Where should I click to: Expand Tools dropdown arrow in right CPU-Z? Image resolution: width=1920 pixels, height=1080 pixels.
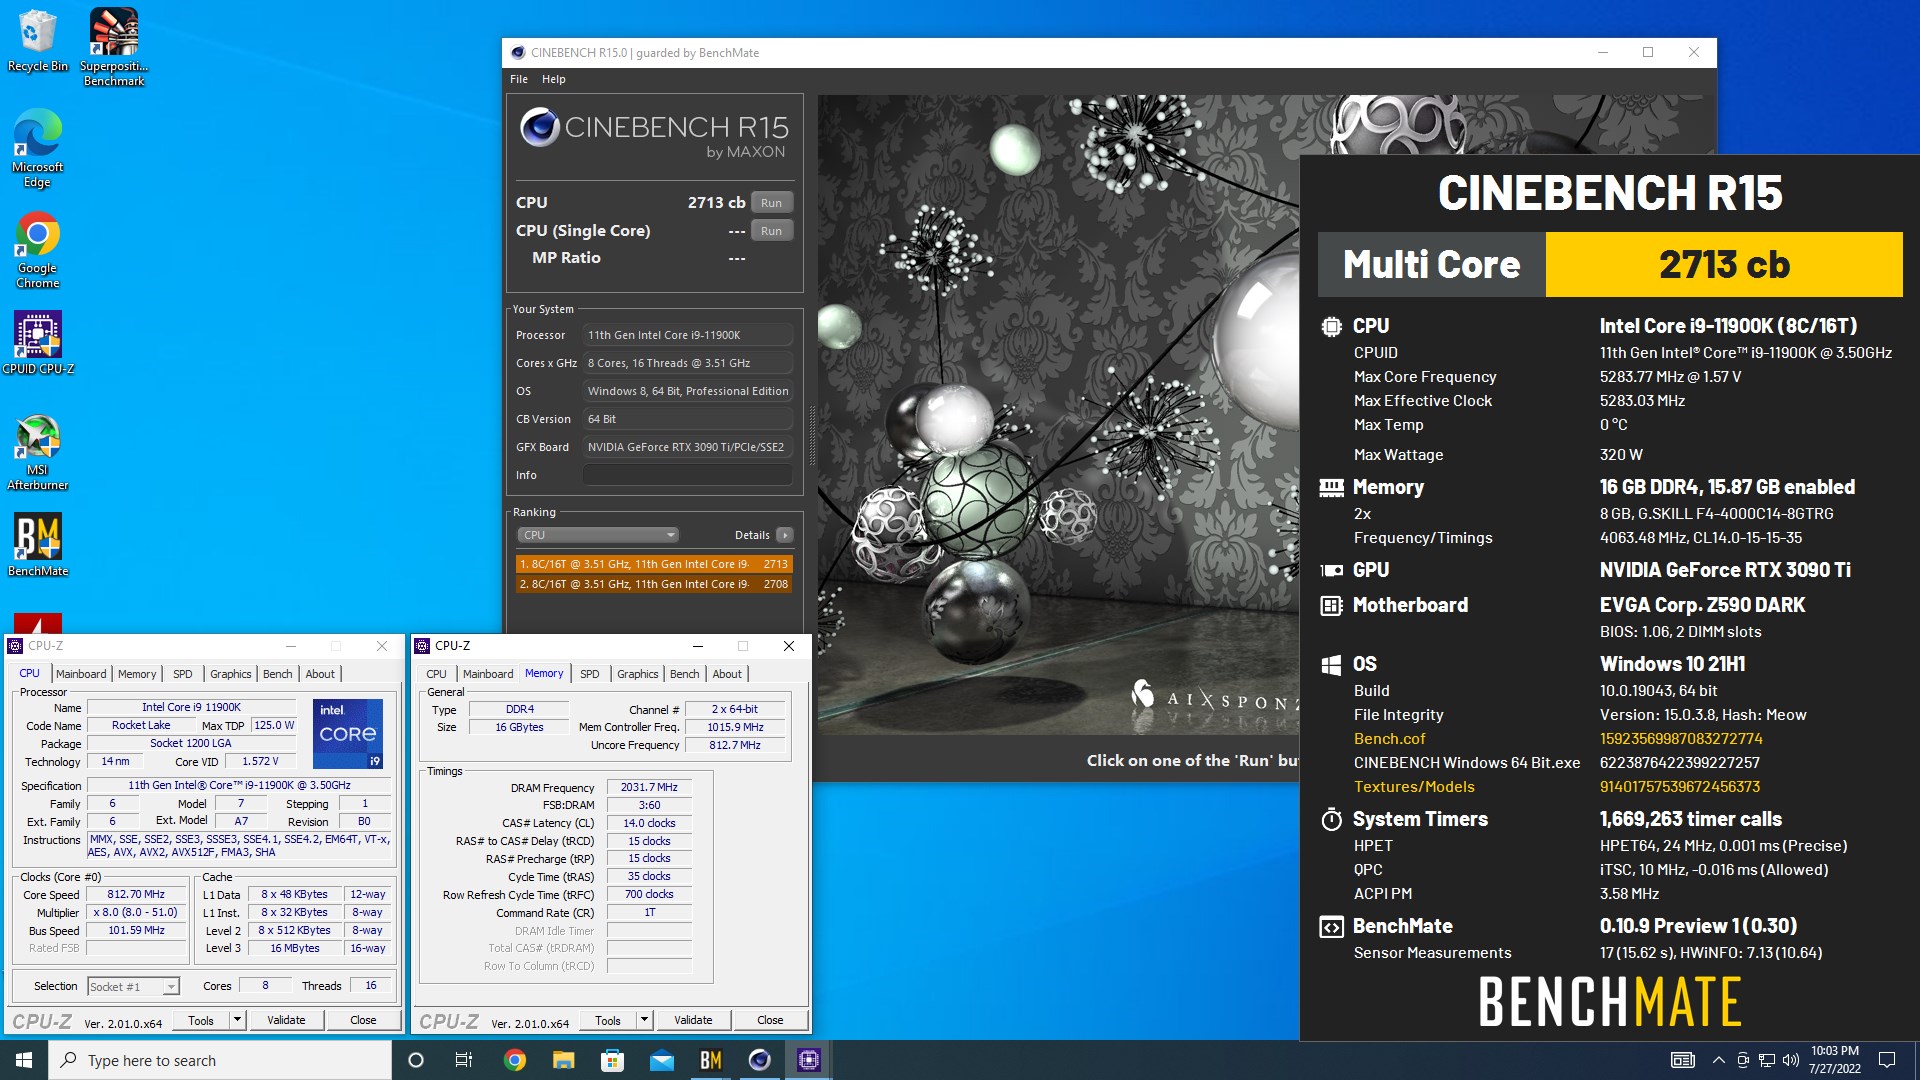[644, 1020]
